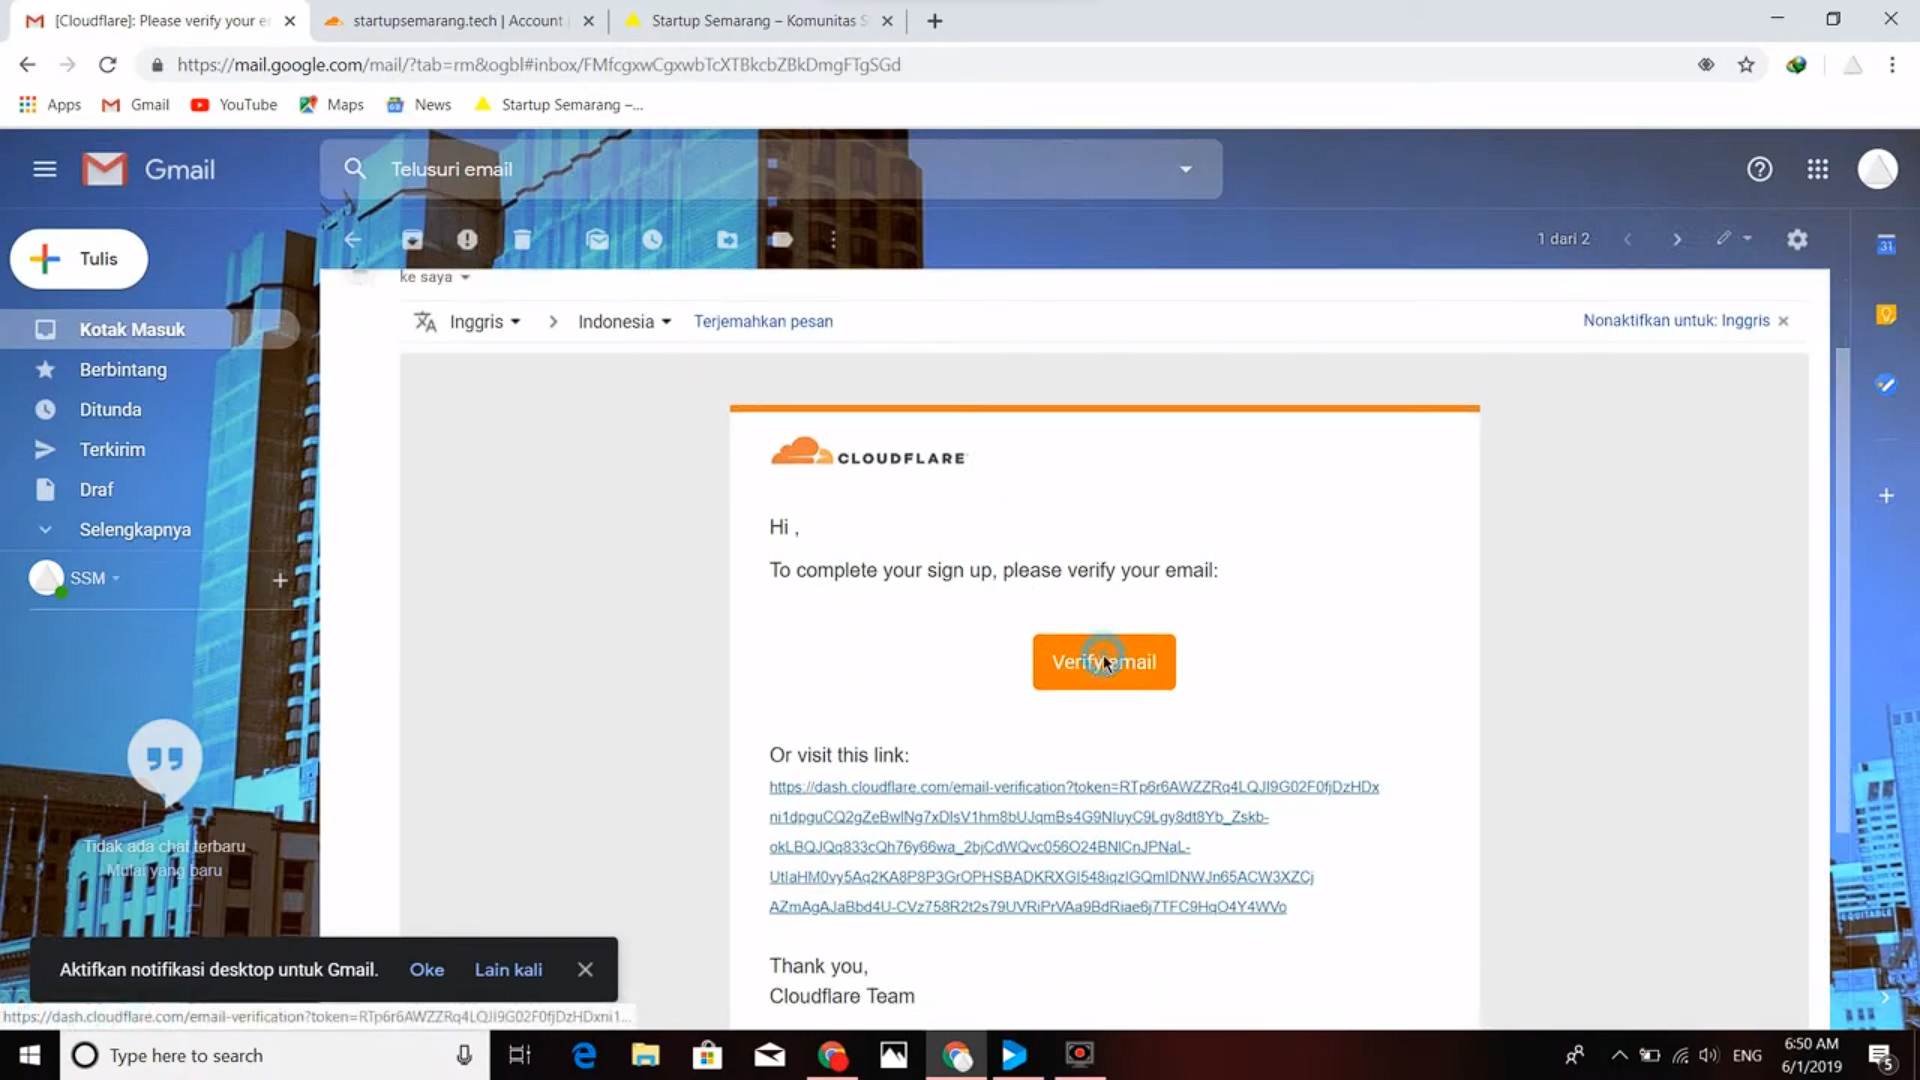
Task: Open the Draf folder
Action: (96, 490)
